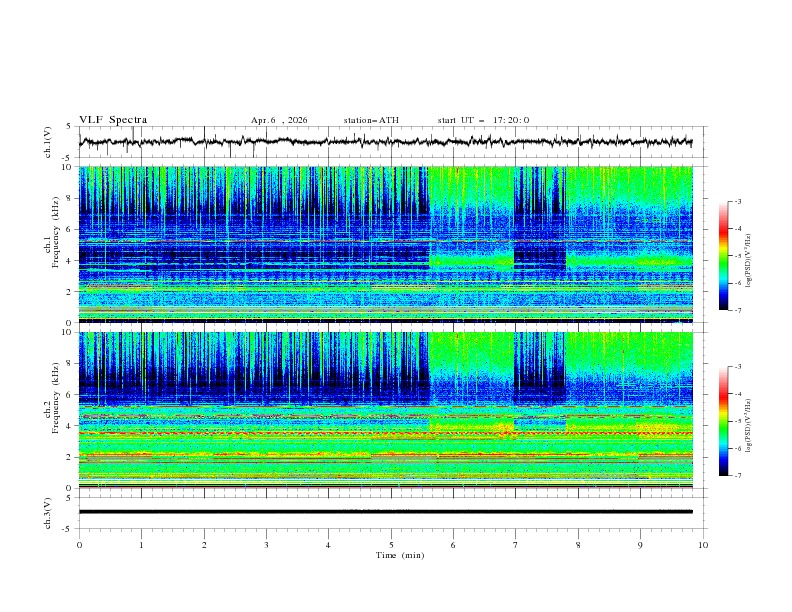792x612 pixels.
Task: Click the ch.1 voltage waveform trace
Action: (x=385, y=142)
